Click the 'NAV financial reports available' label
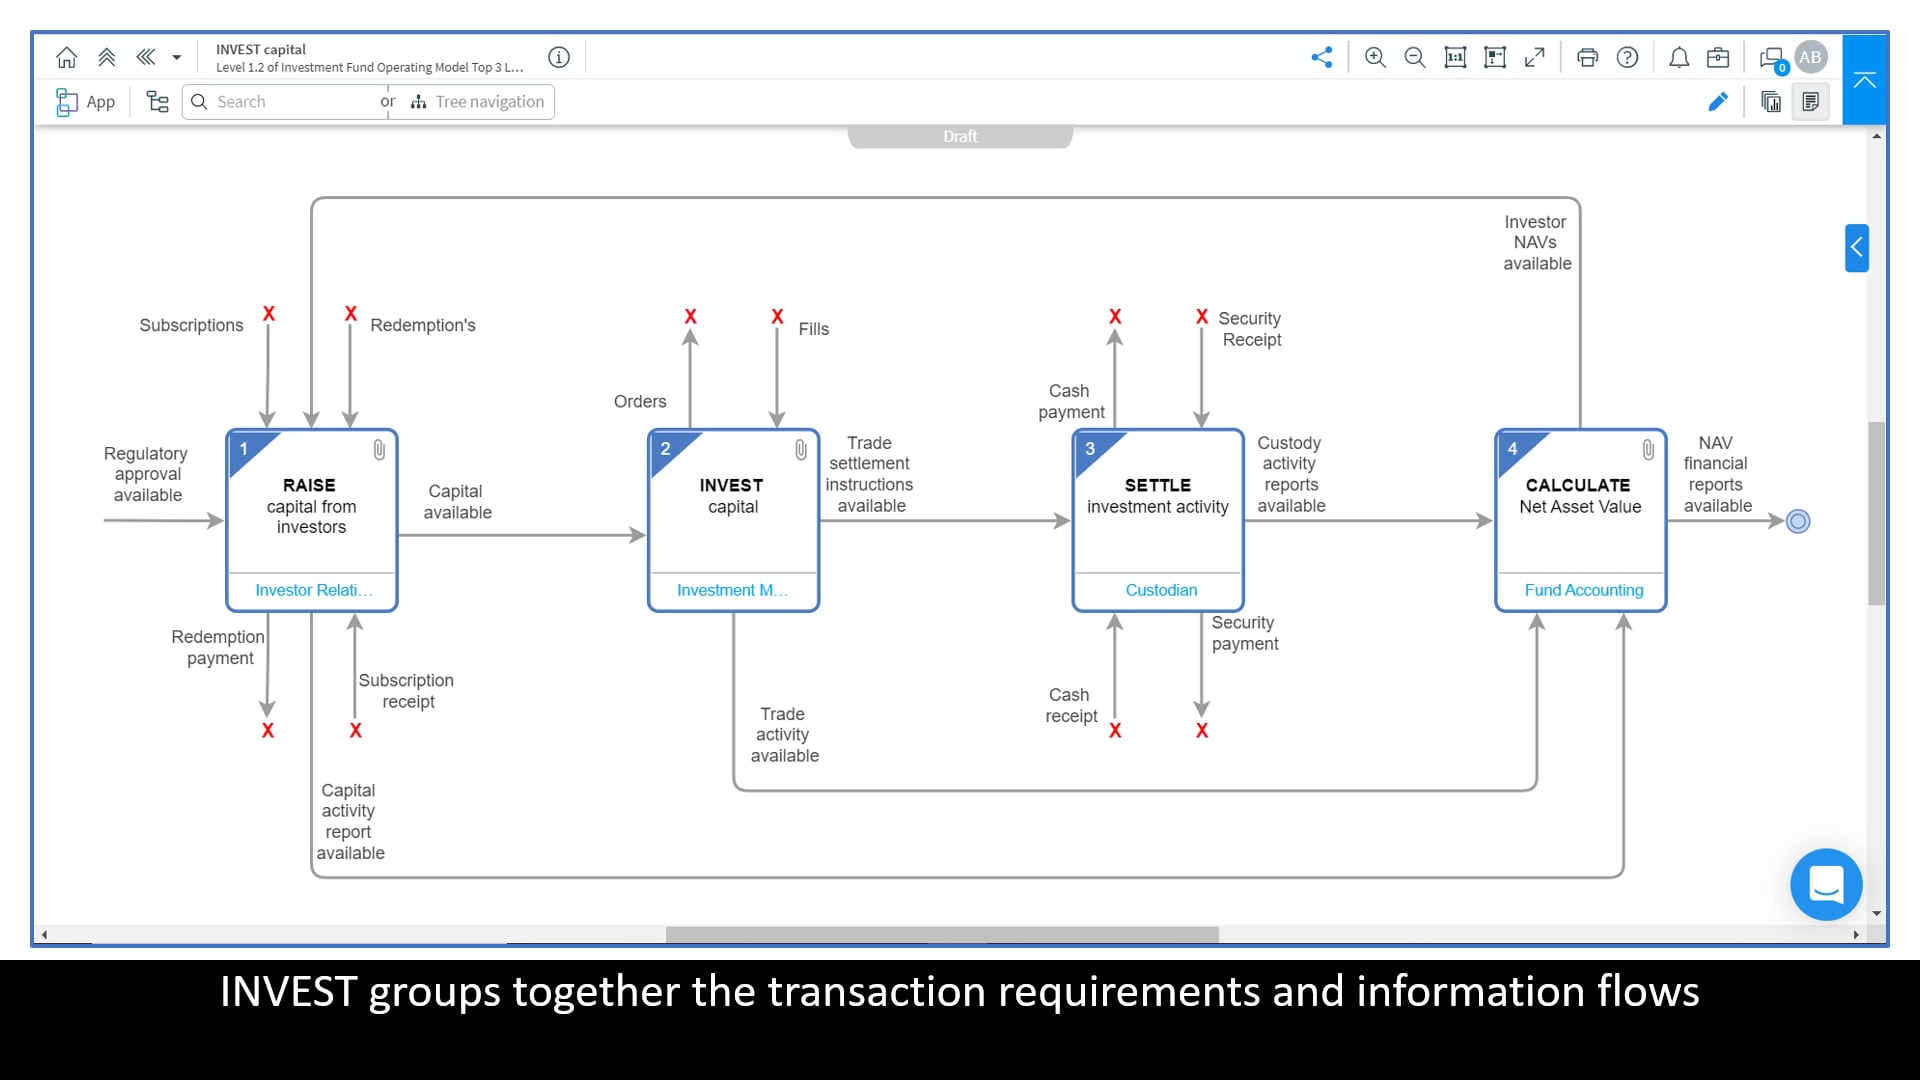Screen dimensions: 1920x1080 (1717, 474)
